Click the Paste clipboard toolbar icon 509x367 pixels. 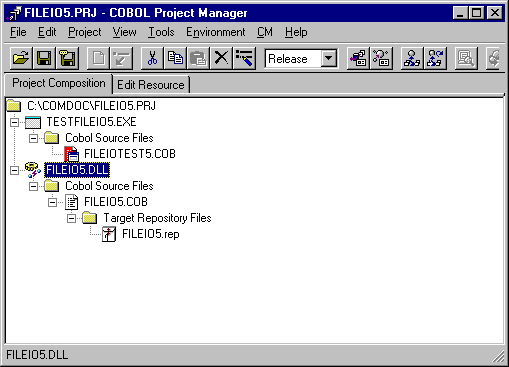tap(198, 58)
